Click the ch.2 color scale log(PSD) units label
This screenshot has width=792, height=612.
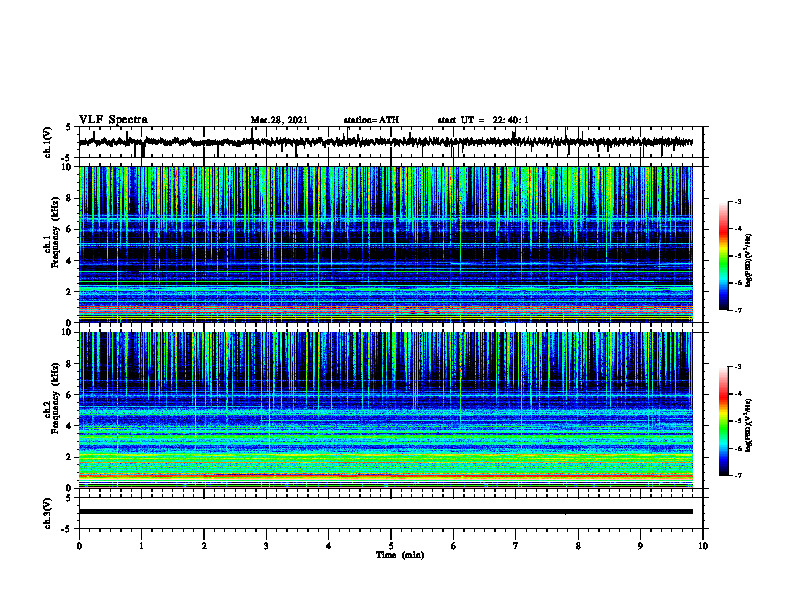749,425
